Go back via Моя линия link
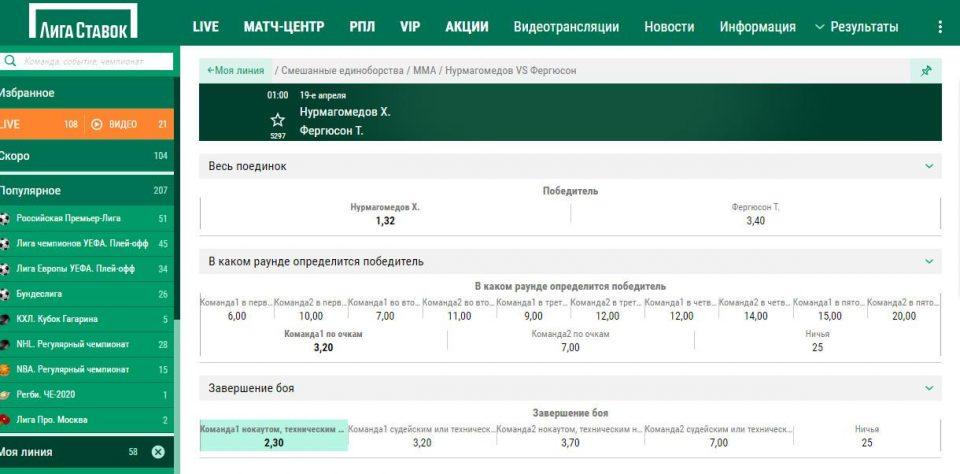This screenshot has width=960, height=474. (x=235, y=71)
